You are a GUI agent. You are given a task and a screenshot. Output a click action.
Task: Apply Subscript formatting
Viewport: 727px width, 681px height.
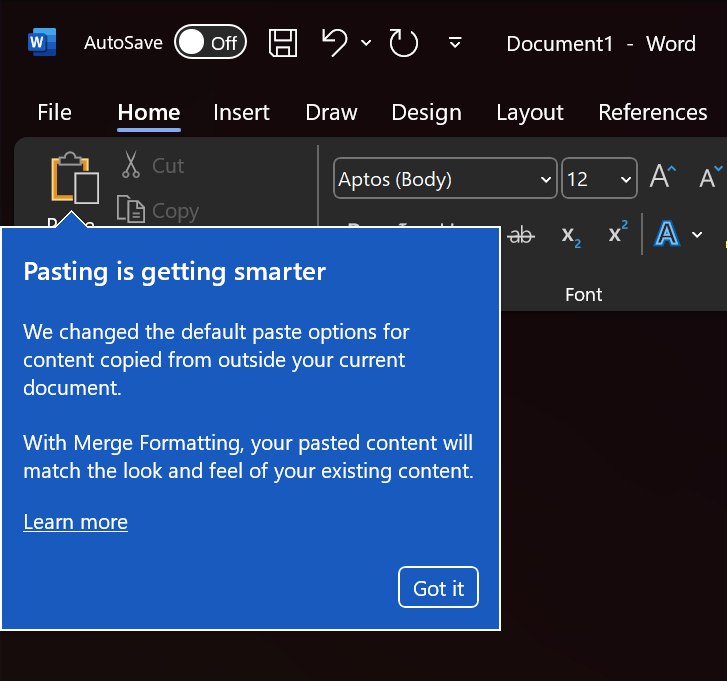571,235
